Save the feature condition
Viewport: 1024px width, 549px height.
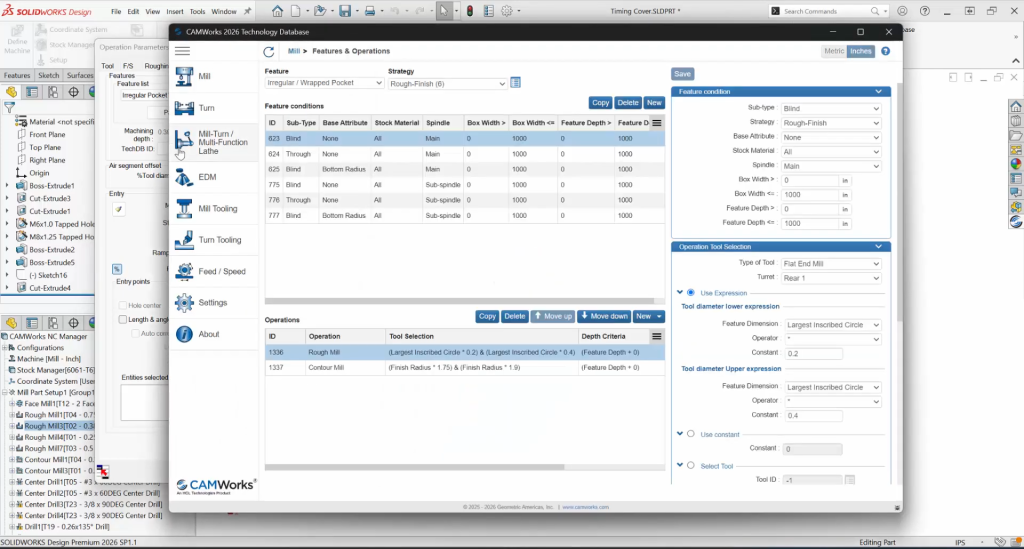[682, 74]
